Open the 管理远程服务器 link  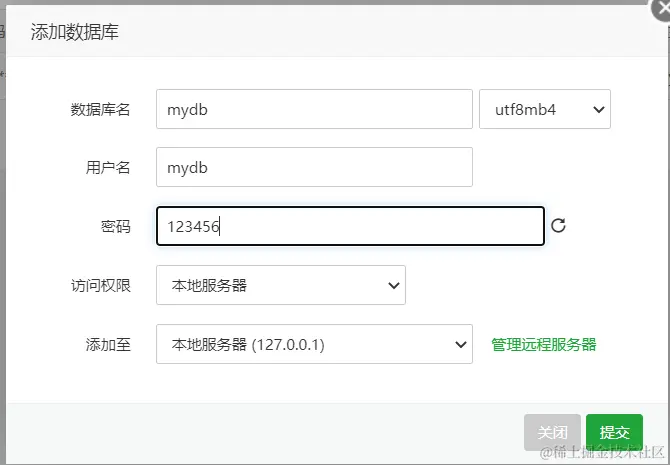click(x=544, y=344)
